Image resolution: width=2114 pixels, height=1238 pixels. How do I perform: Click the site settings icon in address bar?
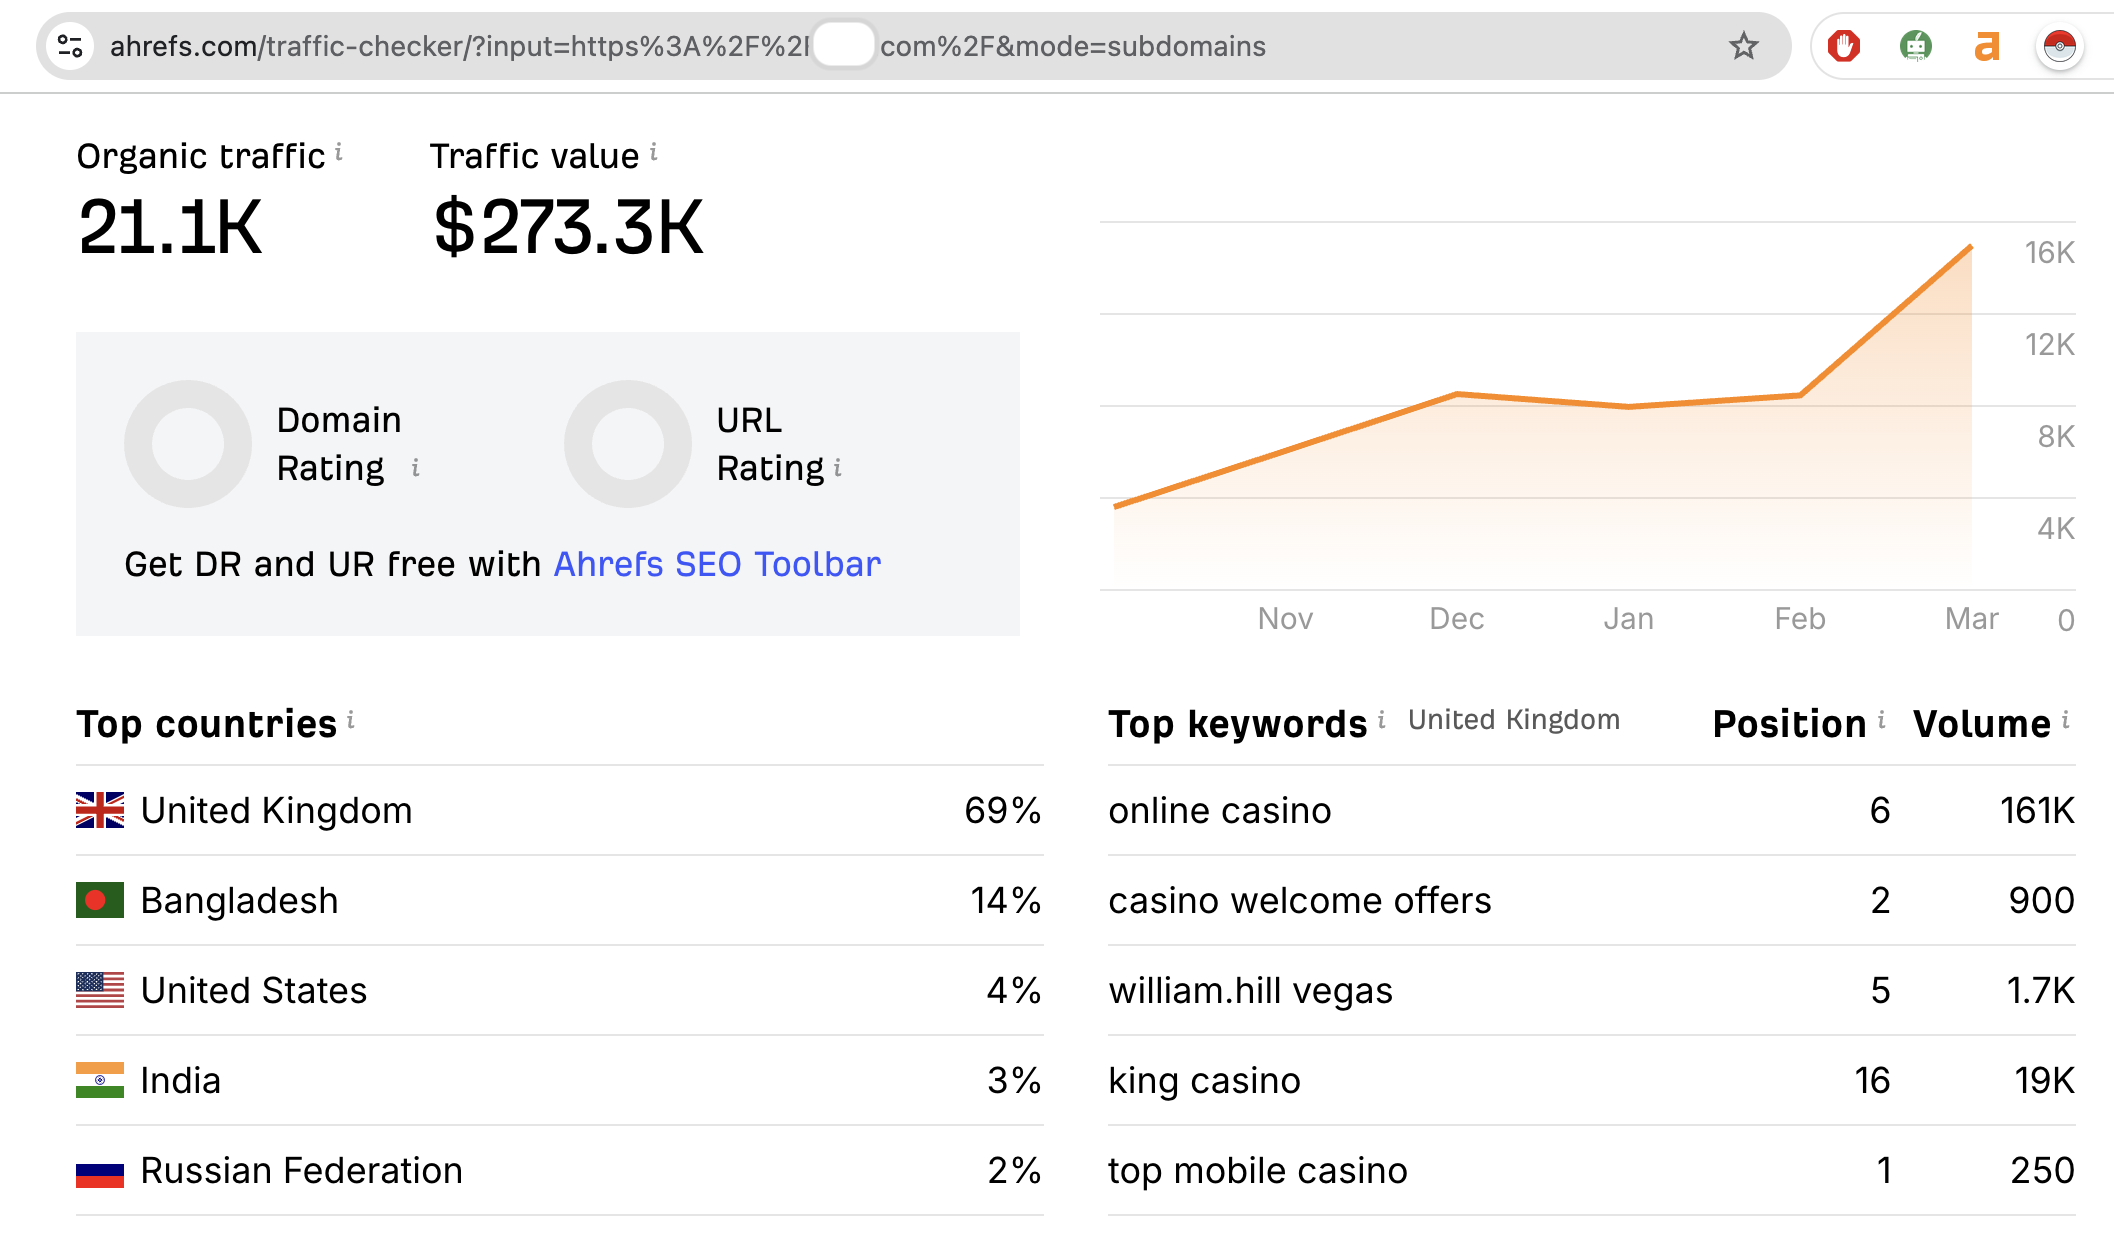point(70,46)
